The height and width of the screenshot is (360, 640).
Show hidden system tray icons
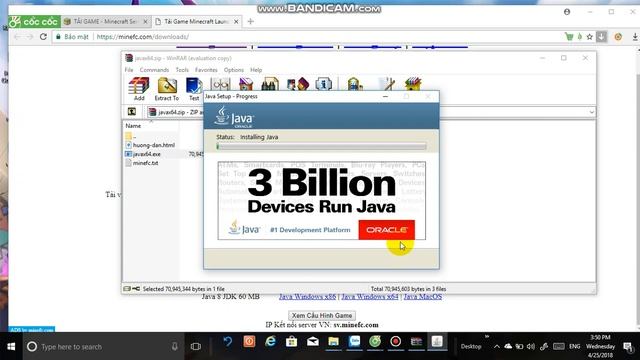click(497, 347)
